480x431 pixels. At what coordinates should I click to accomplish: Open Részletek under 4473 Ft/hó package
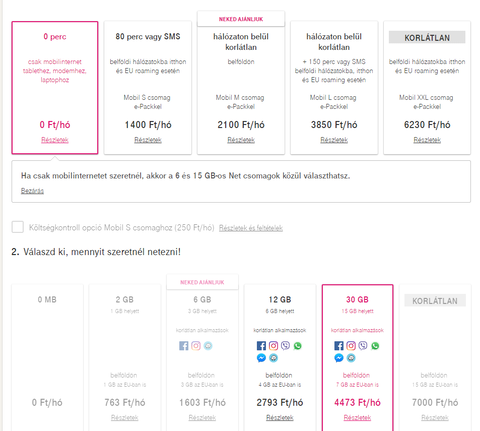coord(357,418)
